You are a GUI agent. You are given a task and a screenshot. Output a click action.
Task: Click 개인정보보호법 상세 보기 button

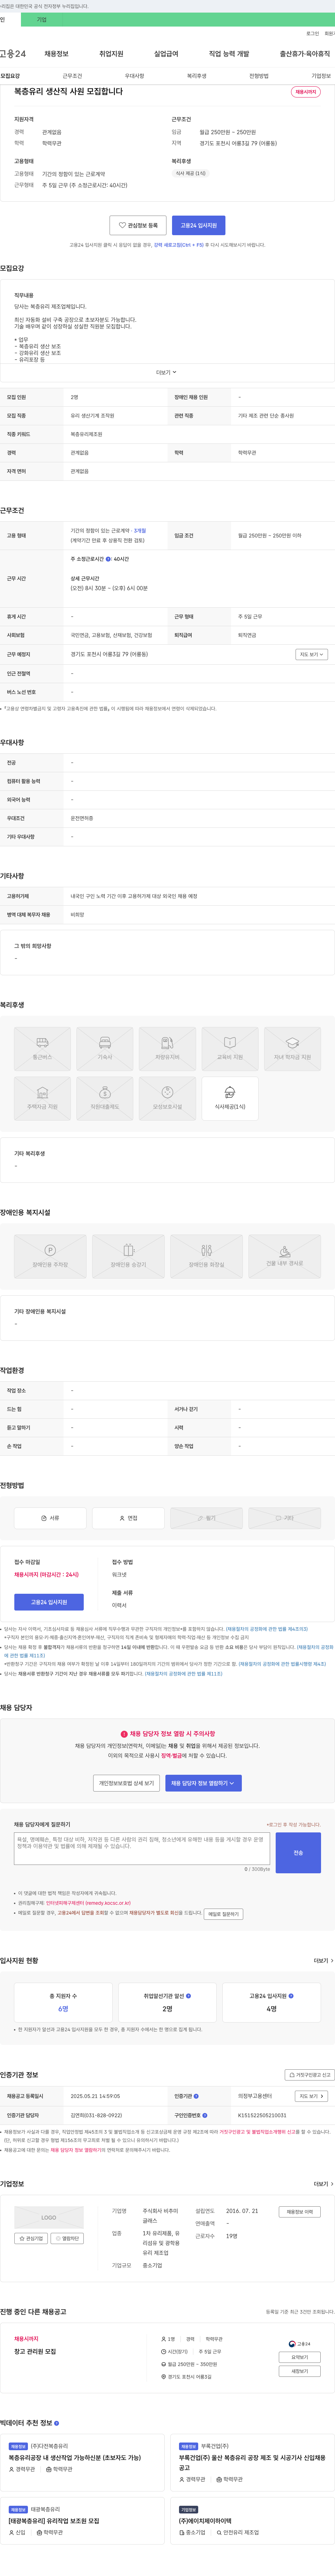coord(126,1783)
